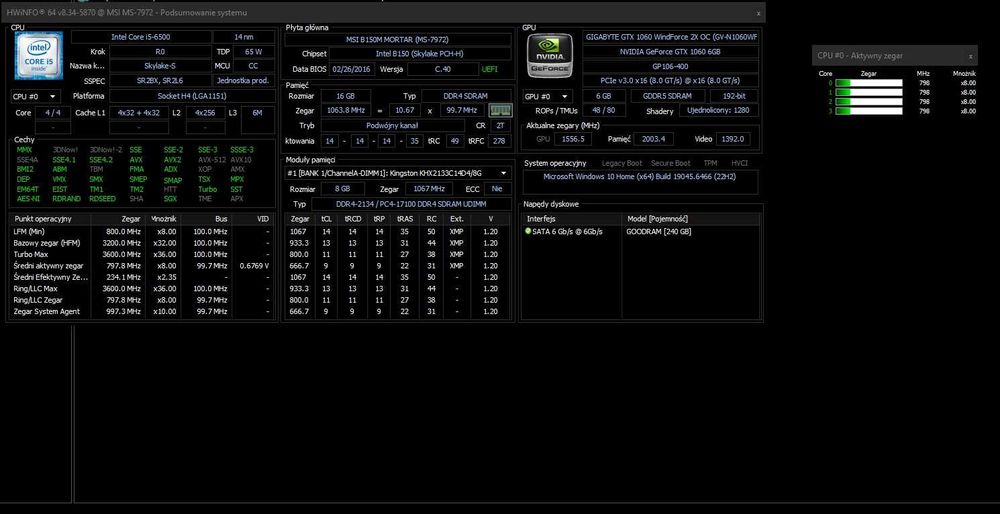Image resolution: width=1000 pixels, height=514 pixels.
Task: Click the NVIDIA GeForce GPU logo
Action: (549, 56)
